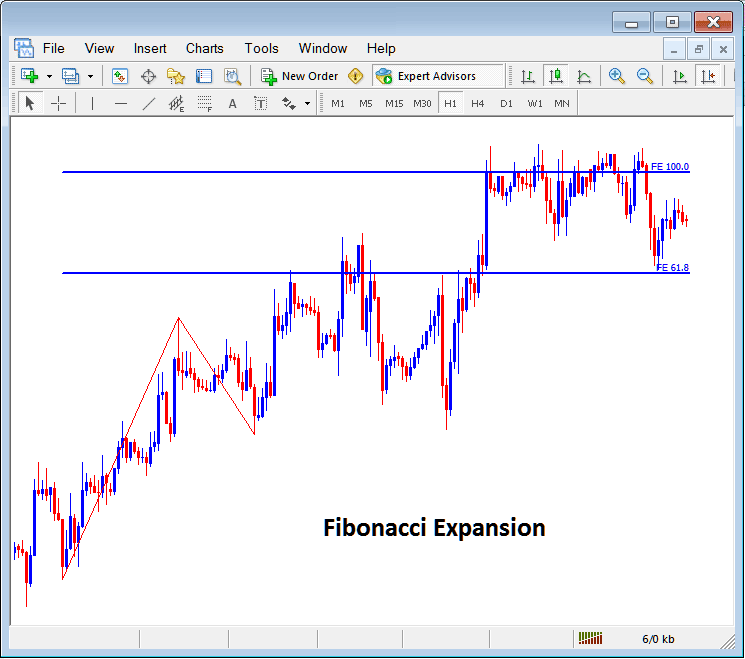The height and width of the screenshot is (659, 745).
Task: Expand the Profiles dropdown arrow
Action: coord(90,76)
